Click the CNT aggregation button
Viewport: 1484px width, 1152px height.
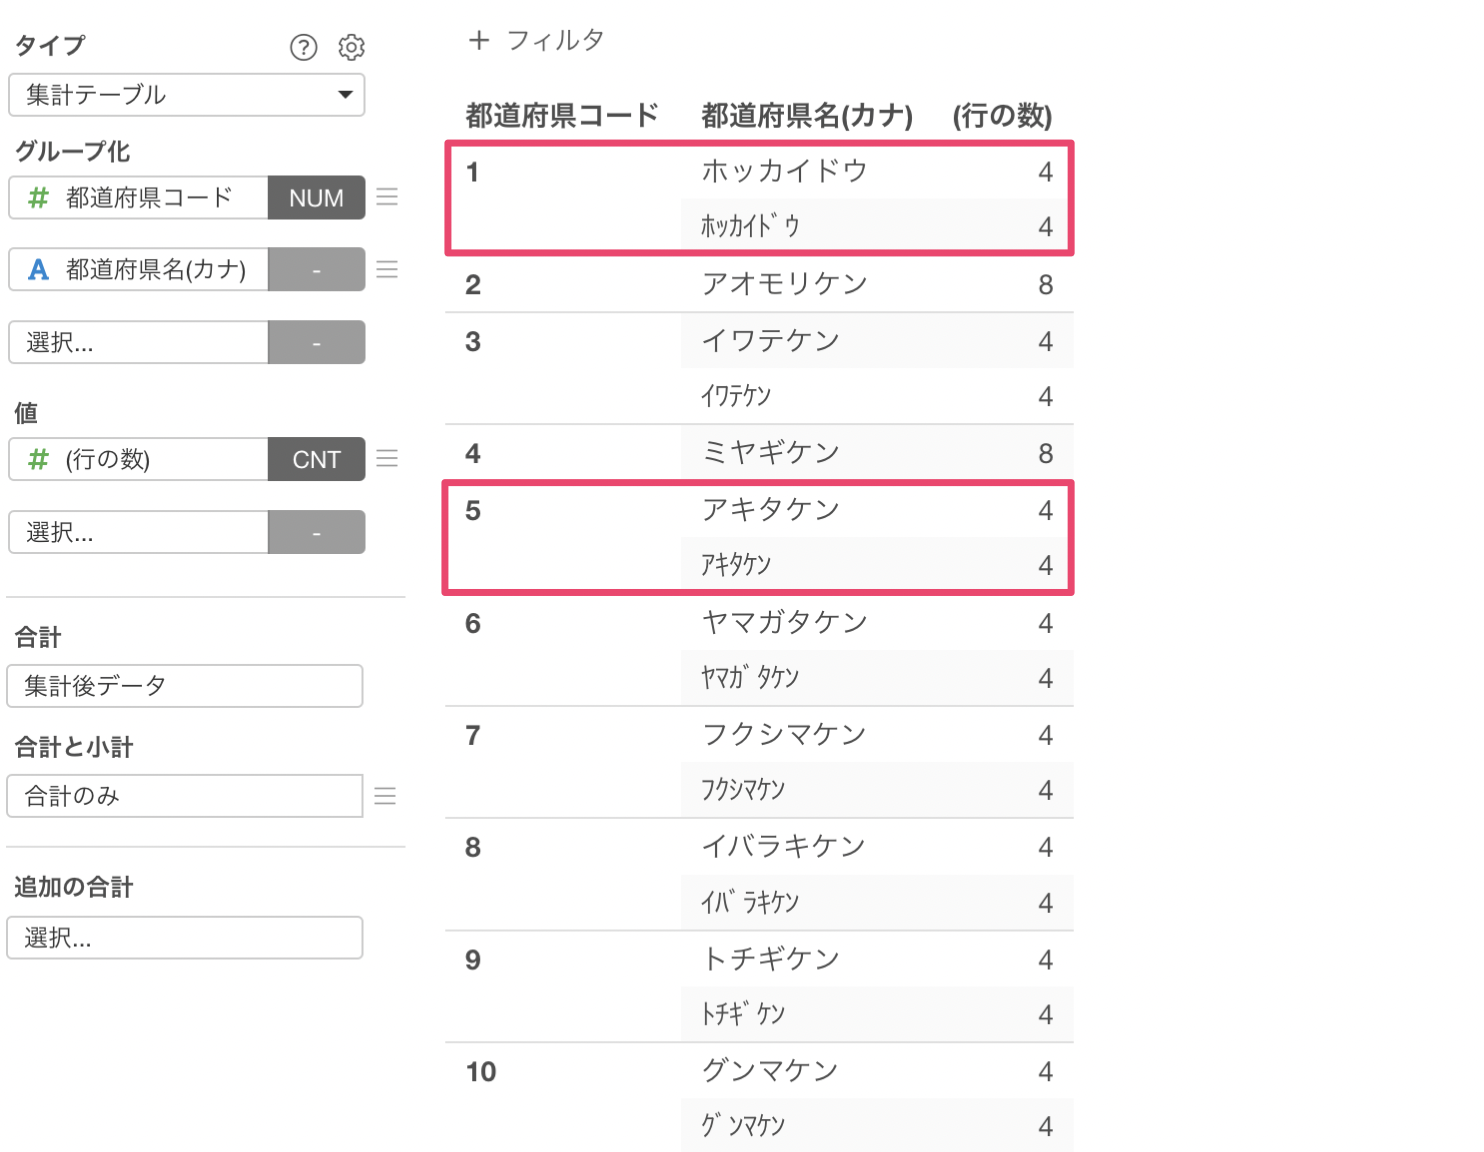point(316,459)
